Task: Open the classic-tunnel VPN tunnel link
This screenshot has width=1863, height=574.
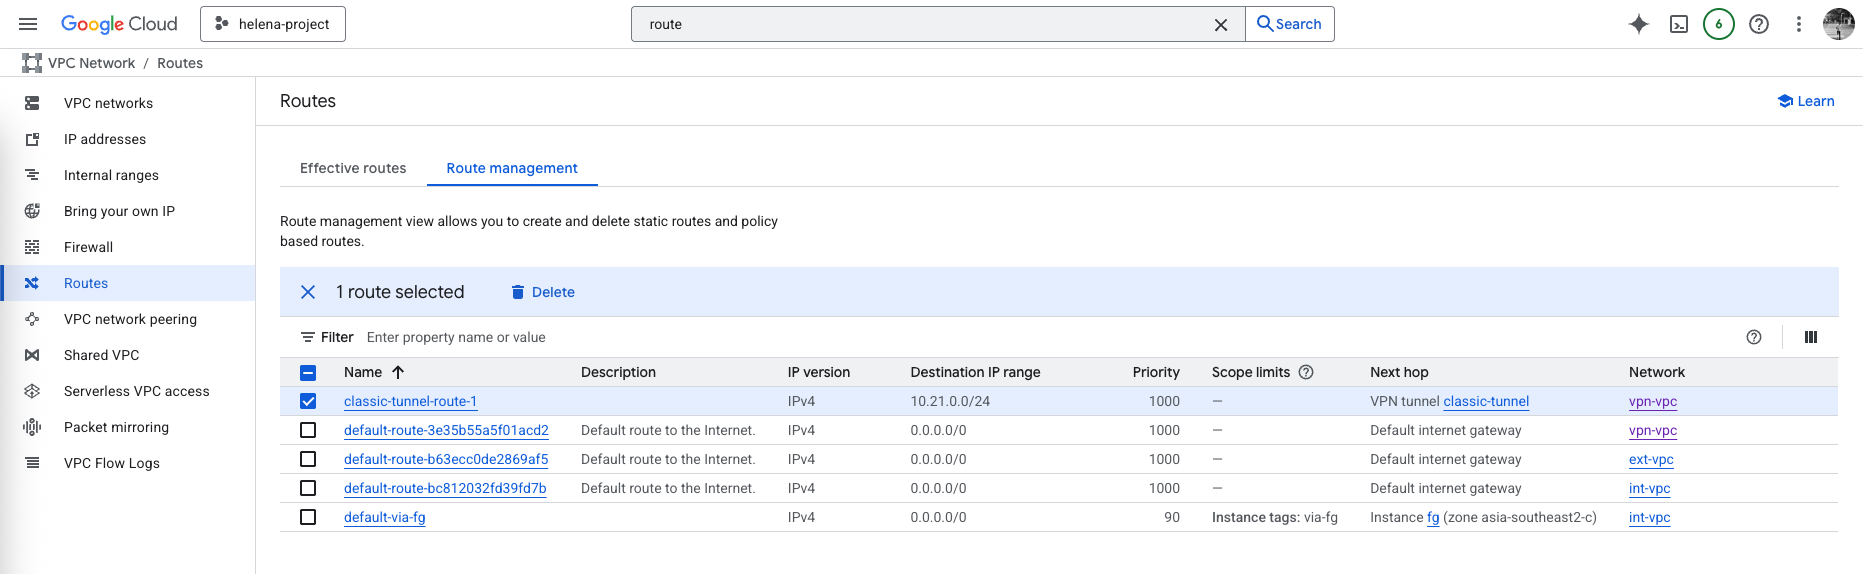Action: point(1486,401)
